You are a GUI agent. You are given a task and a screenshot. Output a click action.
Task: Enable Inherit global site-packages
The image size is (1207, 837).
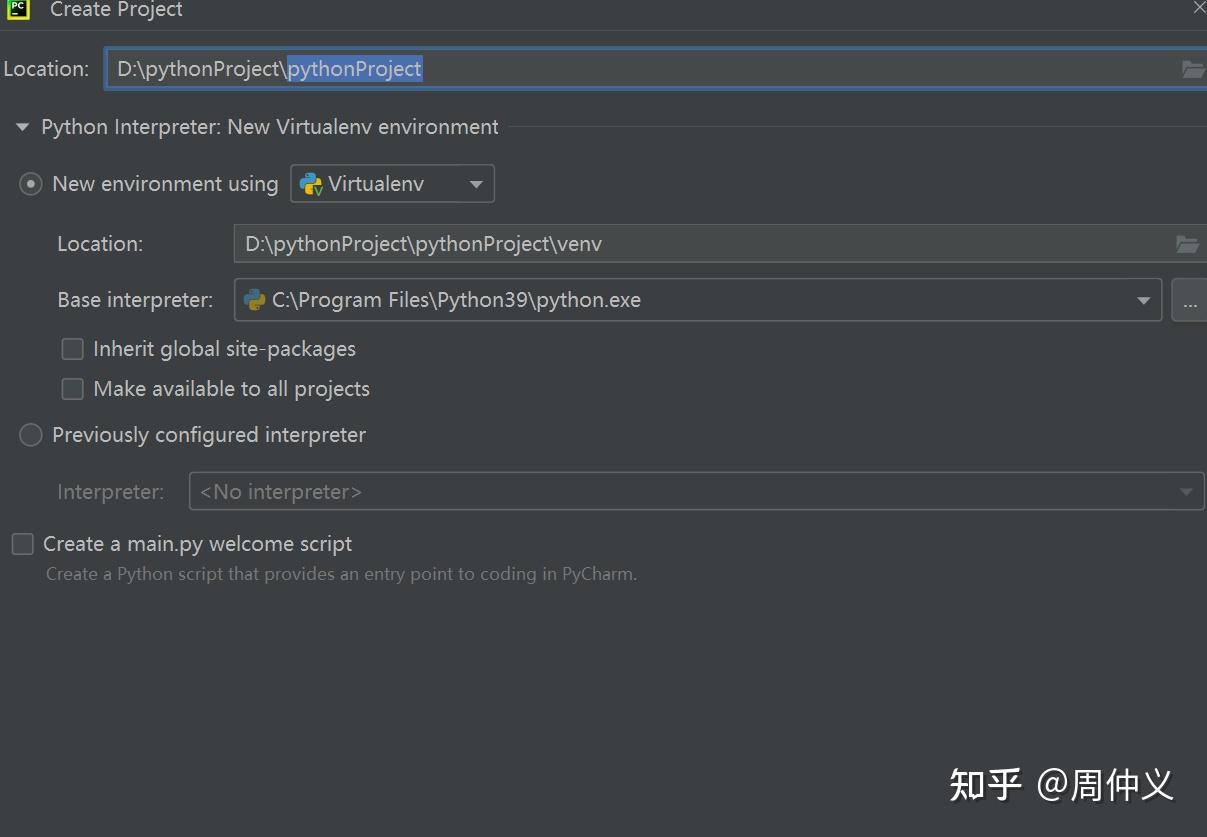[x=72, y=349]
